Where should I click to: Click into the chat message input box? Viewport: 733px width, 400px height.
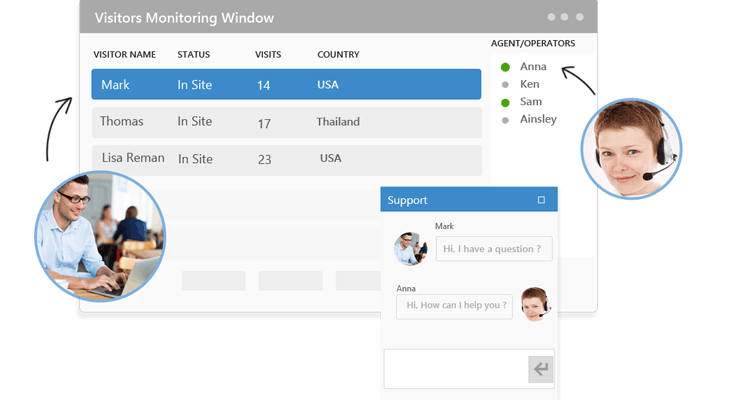[x=456, y=368]
